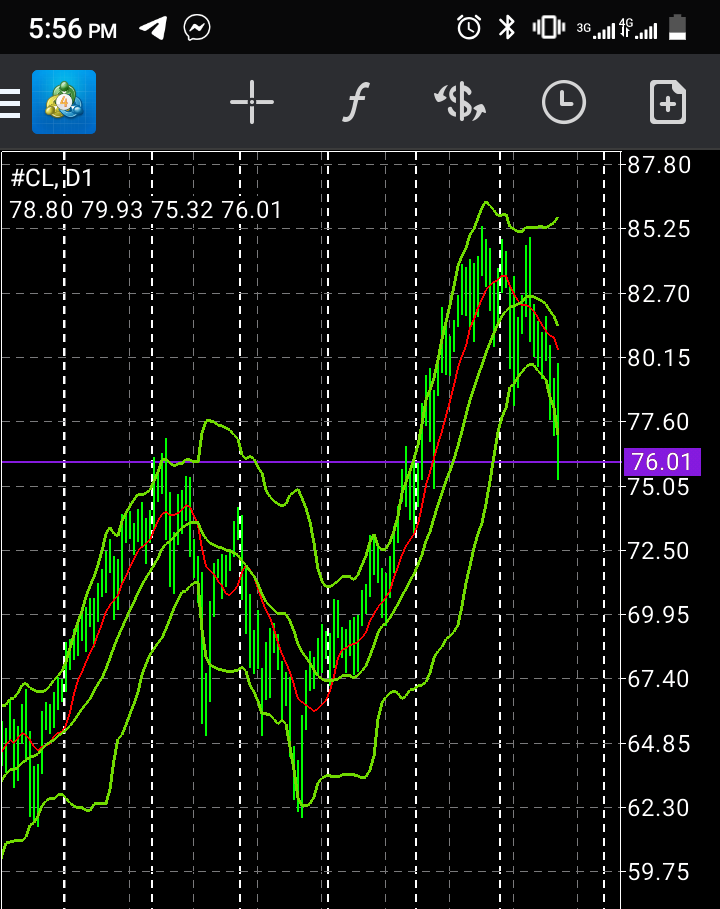Tap the alarm clock status icon
The height and width of the screenshot is (909, 720).
point(468,28)
